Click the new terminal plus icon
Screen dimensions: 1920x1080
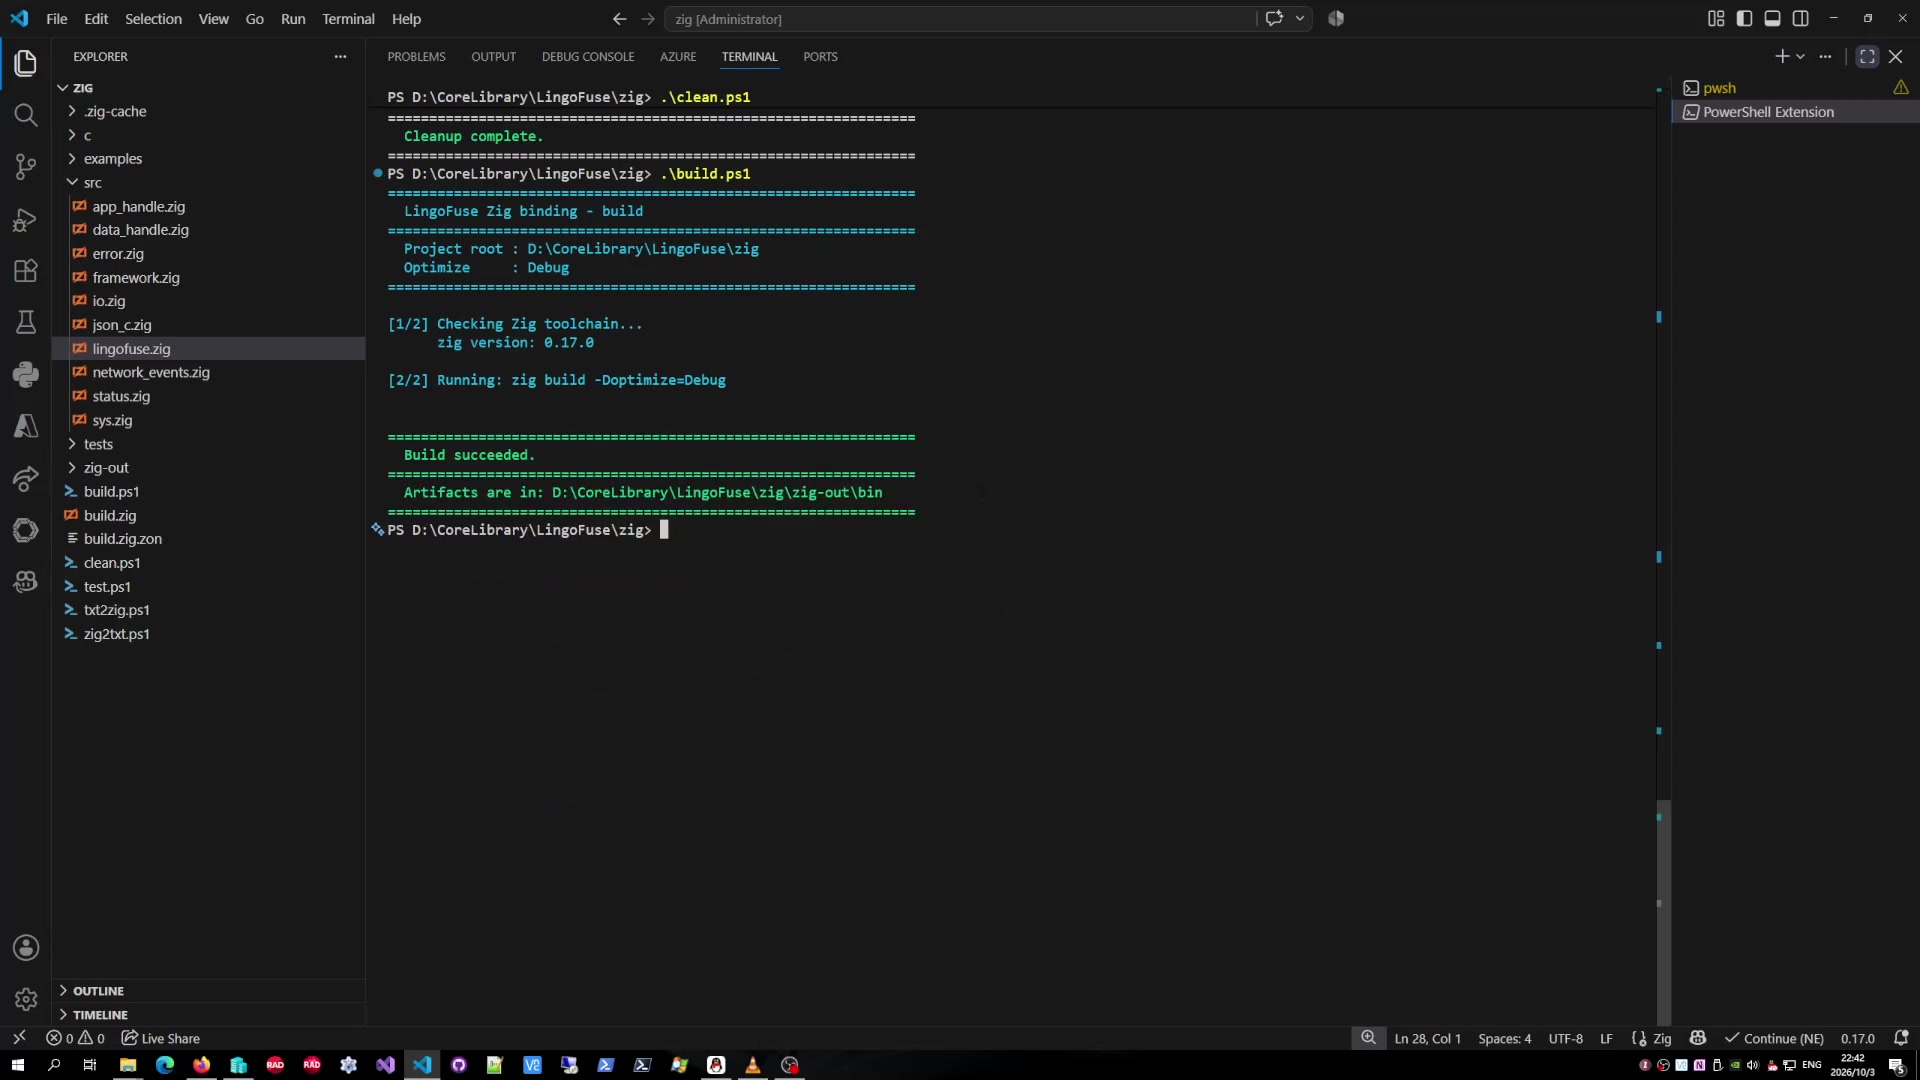(x=1781, y=57)
